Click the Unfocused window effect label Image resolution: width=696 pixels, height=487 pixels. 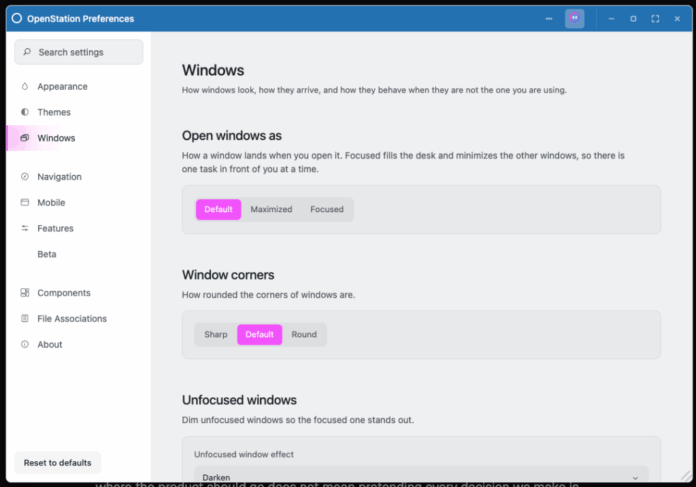tap(244, 454)
